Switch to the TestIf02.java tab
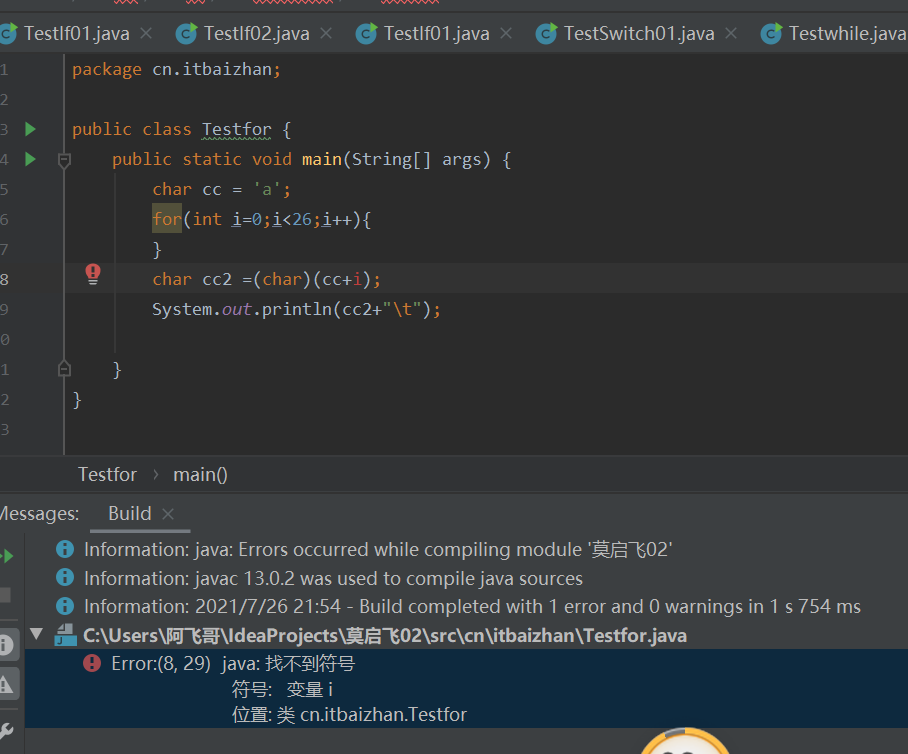The width and height of the screenshot is (908, 754). (256, 34)
